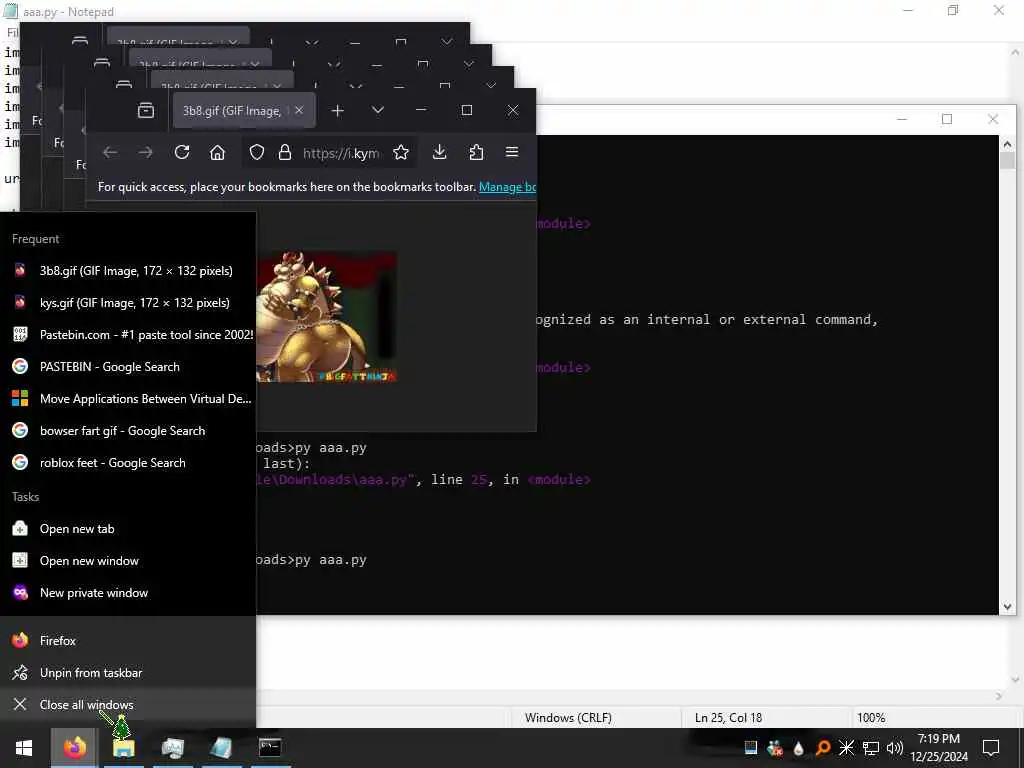Viewport: 1024px width, 768px height.
Task: Open roblox feet - Google Search entry
Action: click(x=128, y=462)
